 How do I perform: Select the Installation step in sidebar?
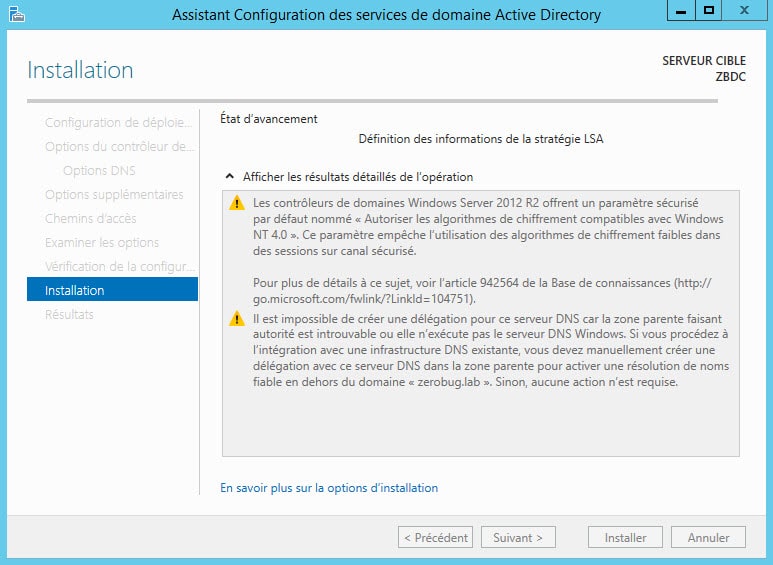[112, 289]
